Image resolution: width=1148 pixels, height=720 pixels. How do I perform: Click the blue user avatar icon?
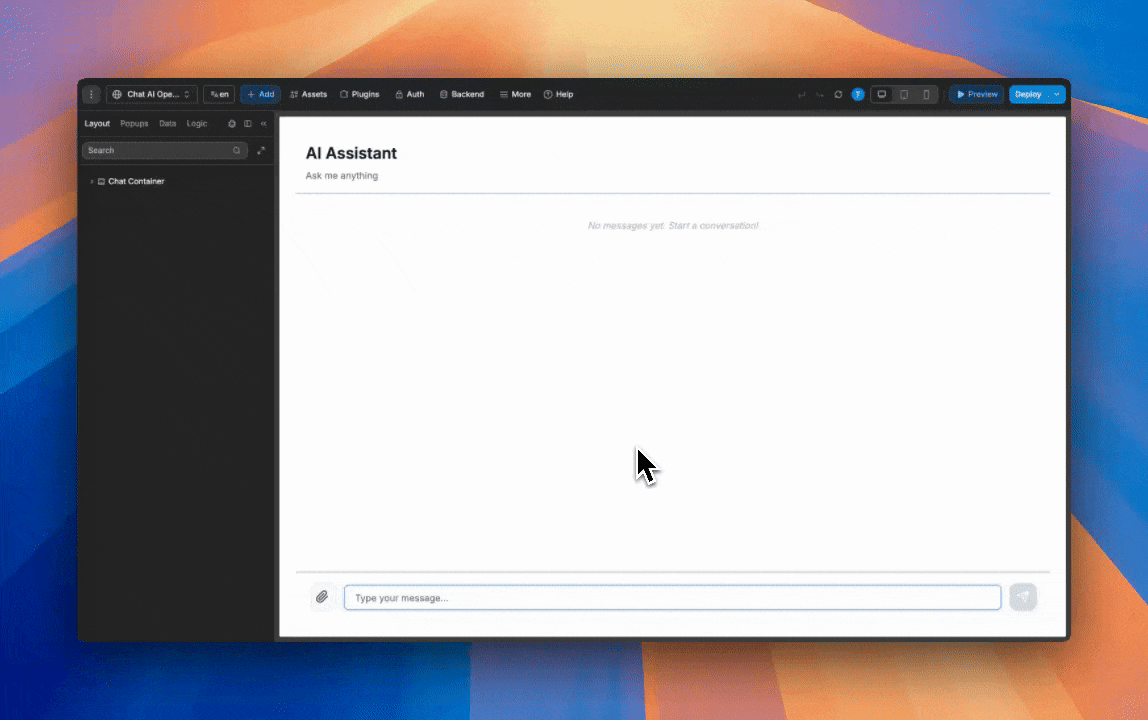(x=858, y=94)
